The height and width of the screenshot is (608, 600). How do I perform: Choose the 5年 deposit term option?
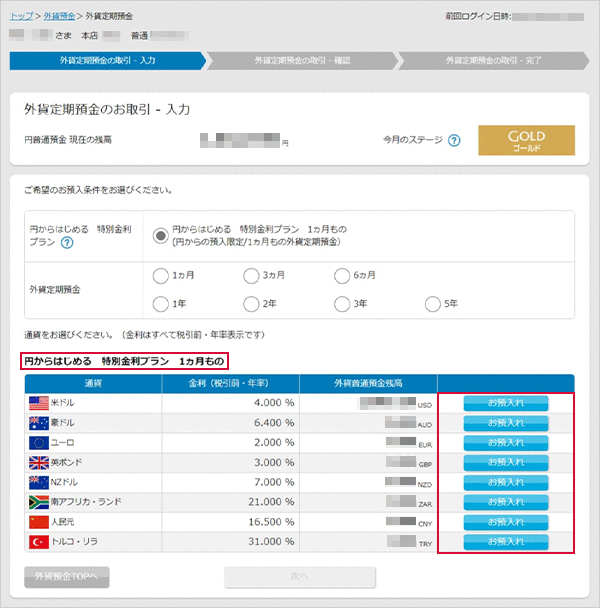[432, 304]
